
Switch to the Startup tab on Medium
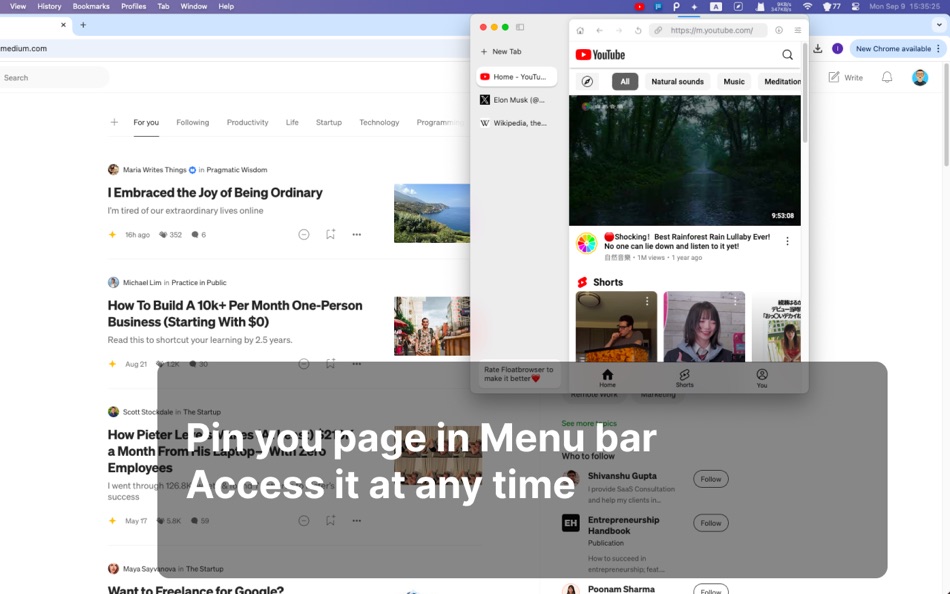click(329, 122)
